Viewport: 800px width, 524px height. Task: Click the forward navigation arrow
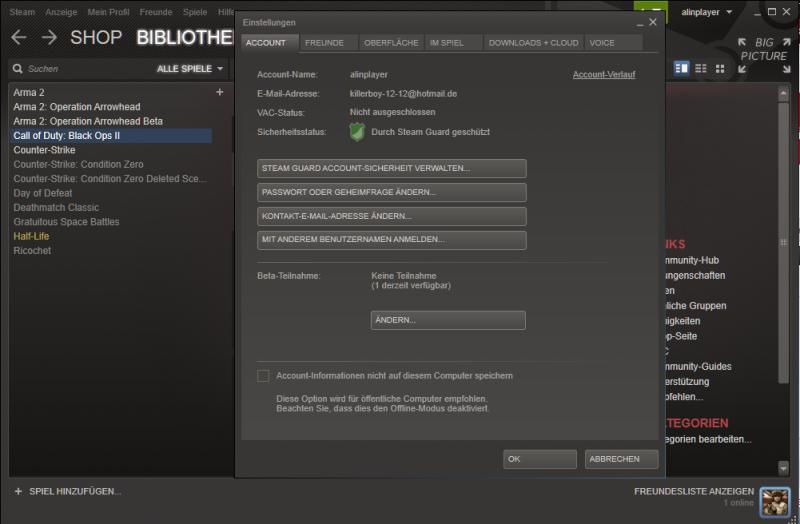click(x=48, y=37)
